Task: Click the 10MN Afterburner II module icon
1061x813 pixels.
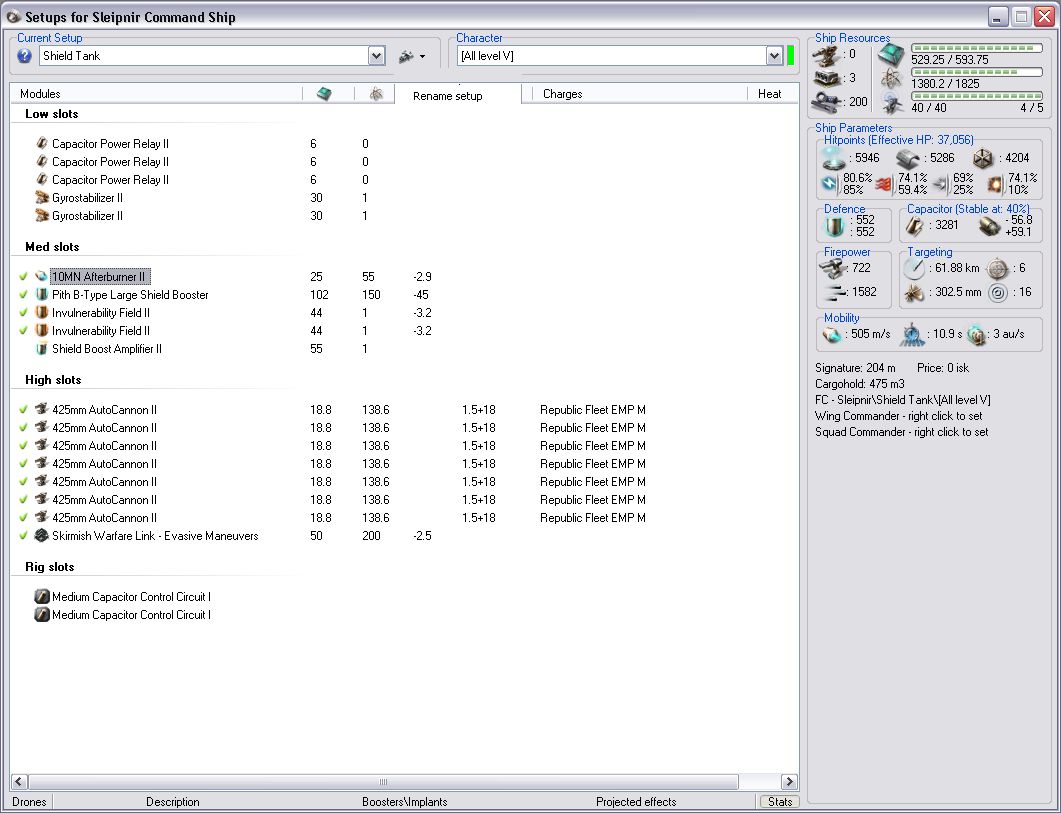Action: click(41, 276)
